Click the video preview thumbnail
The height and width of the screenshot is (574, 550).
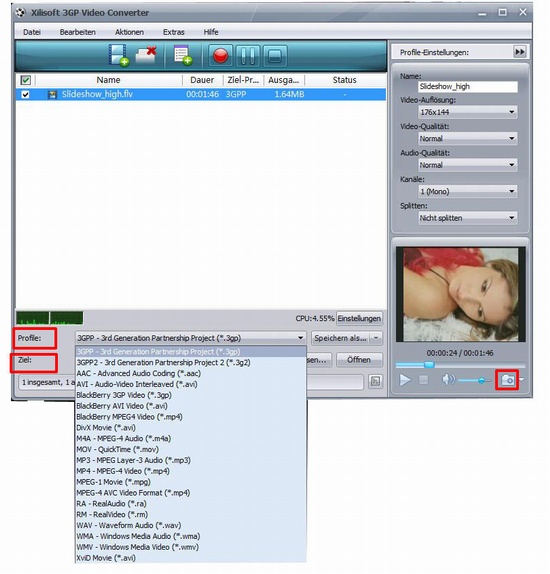pyautogui.click(x=461, y=294)
